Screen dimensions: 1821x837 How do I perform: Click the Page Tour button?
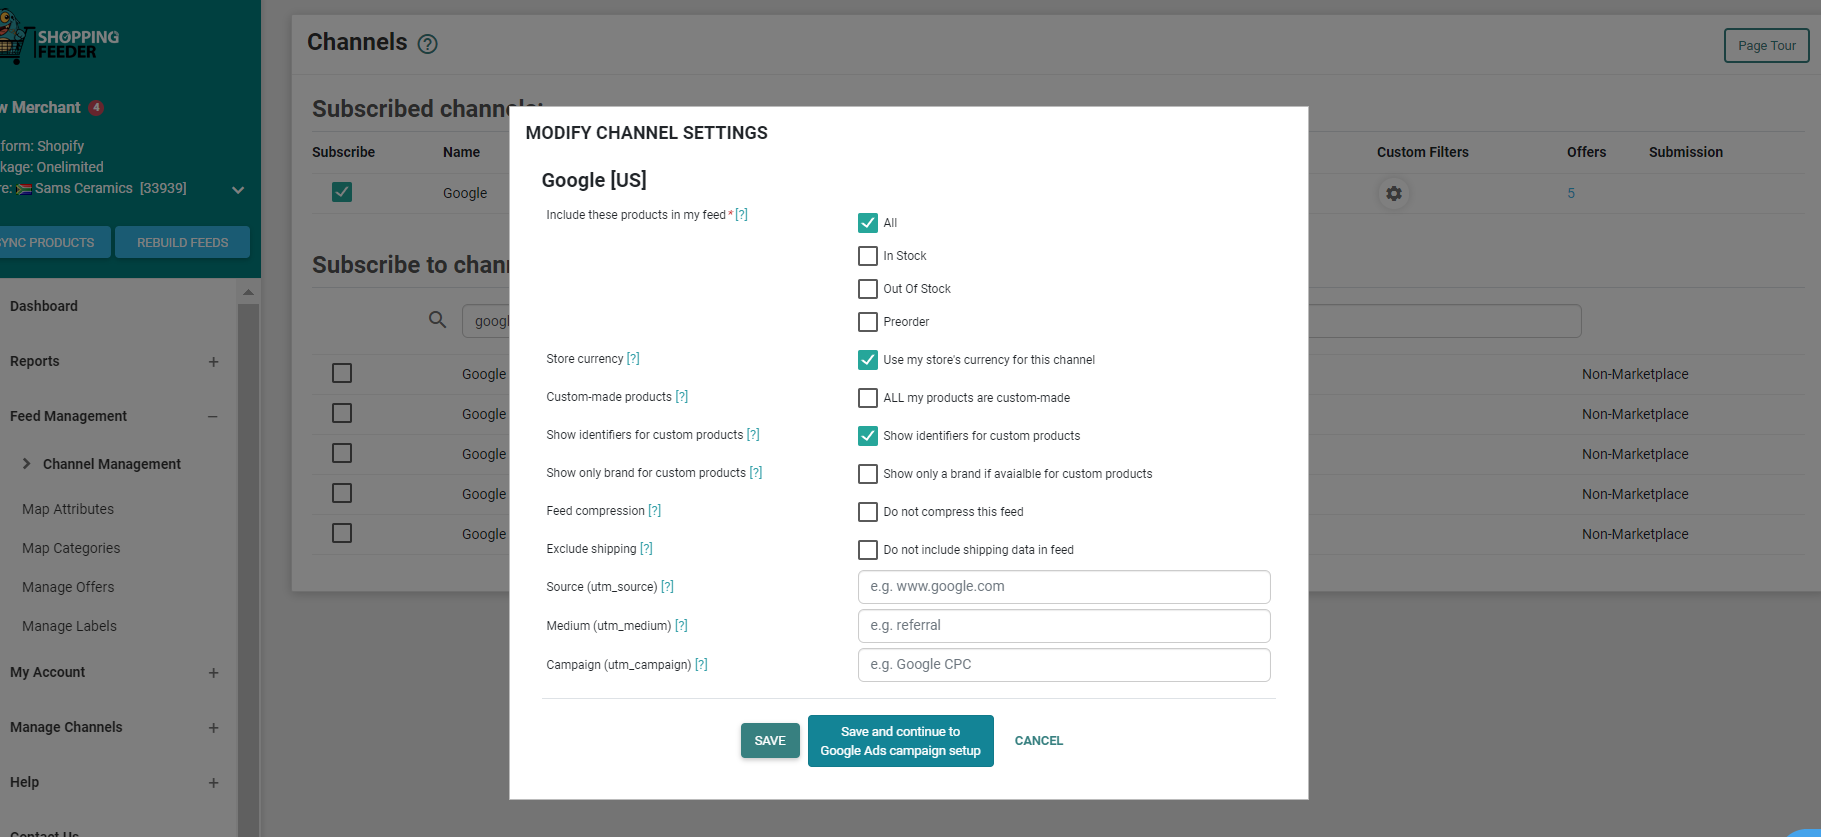(1767, 45)
